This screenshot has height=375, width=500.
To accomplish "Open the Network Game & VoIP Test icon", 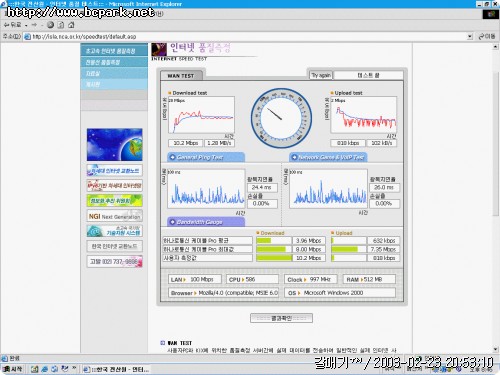I will click(294, 157).
